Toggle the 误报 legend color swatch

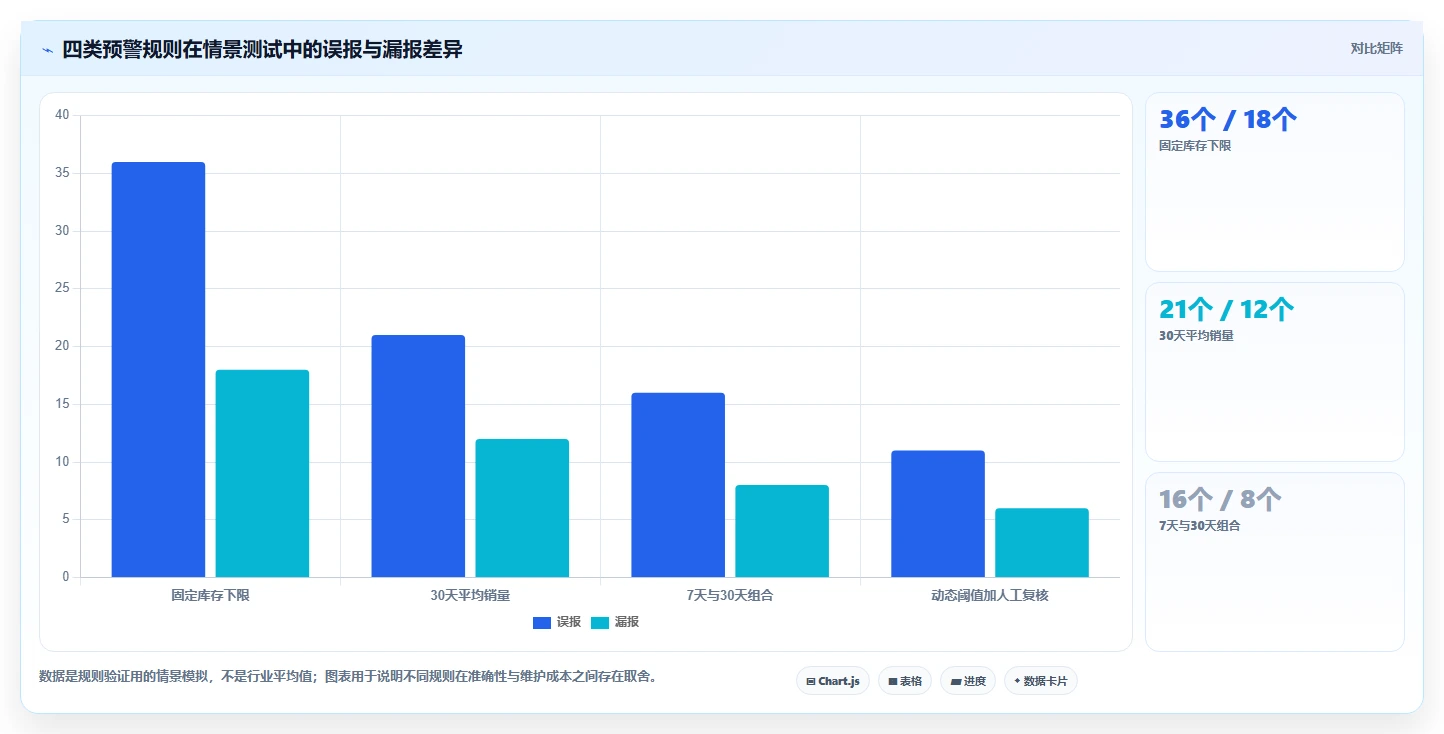coord(542,622)
